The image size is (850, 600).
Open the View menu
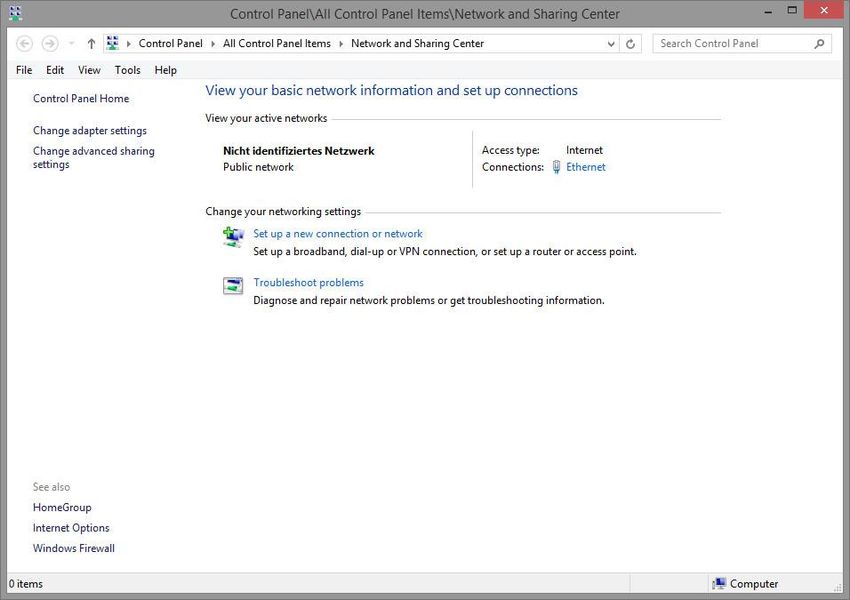point(89,70)
